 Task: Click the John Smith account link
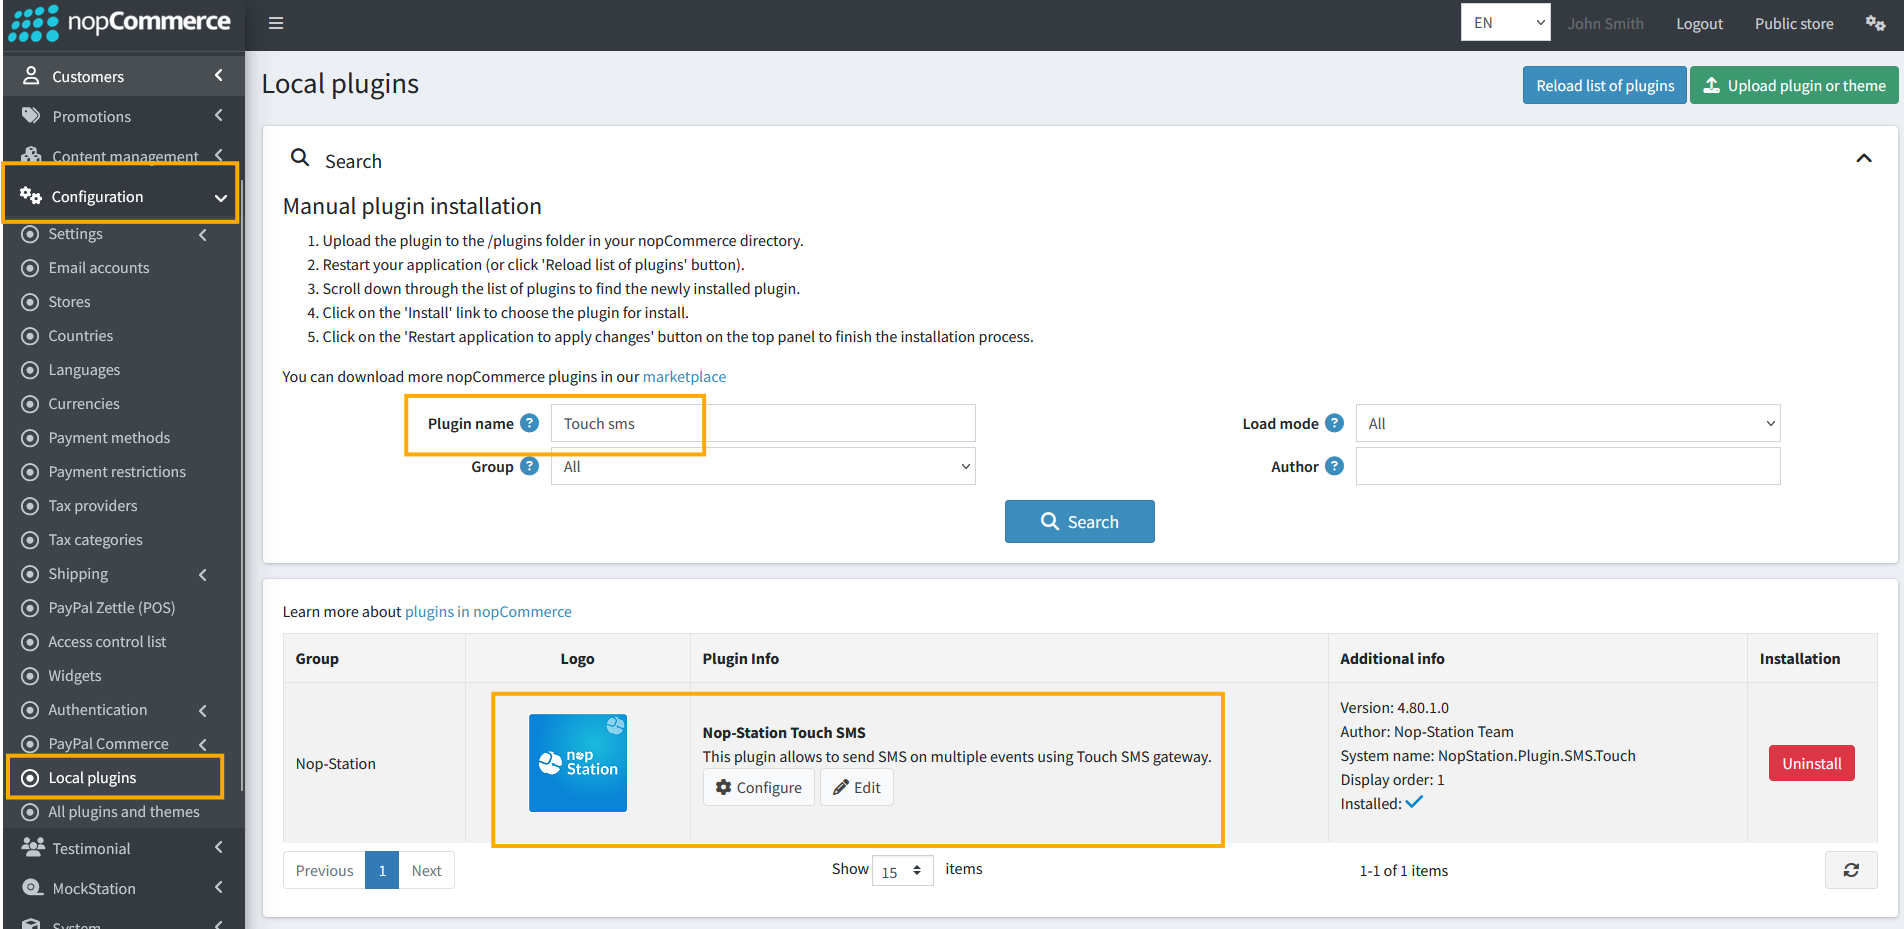point(1606,23)
